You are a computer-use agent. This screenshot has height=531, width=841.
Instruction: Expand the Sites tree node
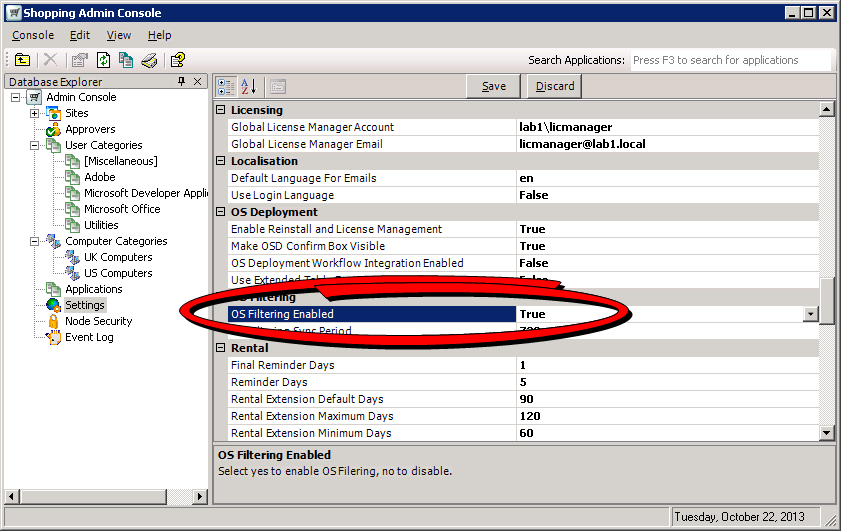click(x=34, y=113)
